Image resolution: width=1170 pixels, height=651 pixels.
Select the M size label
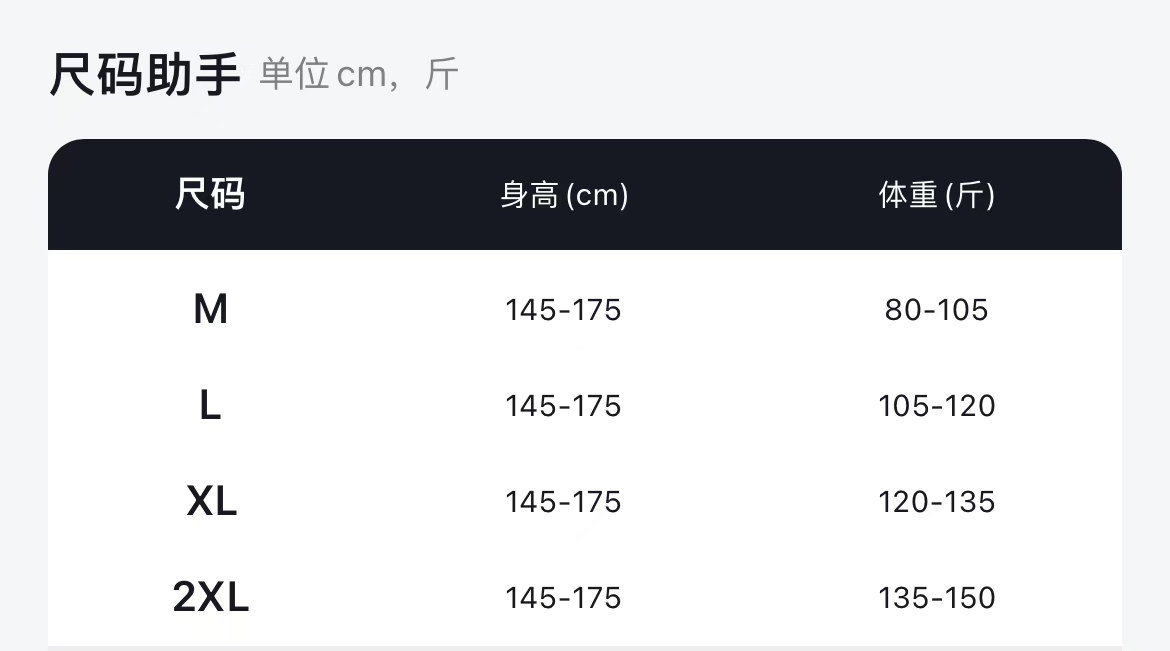pos(210,310)
